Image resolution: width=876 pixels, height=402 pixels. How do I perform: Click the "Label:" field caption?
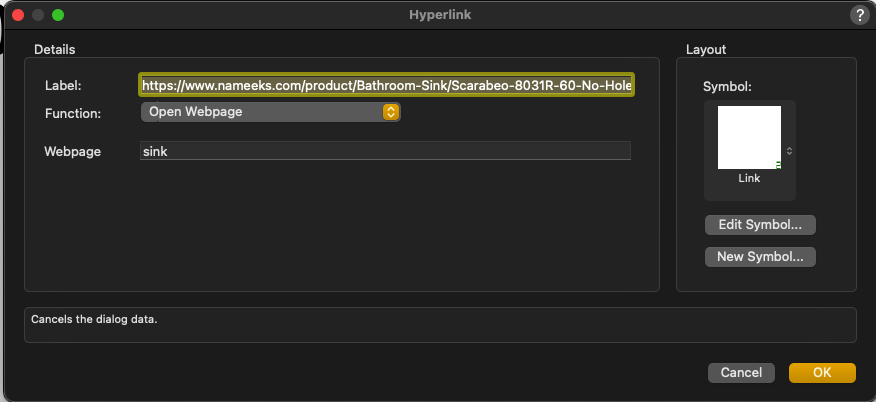click(x=63, y=85)
